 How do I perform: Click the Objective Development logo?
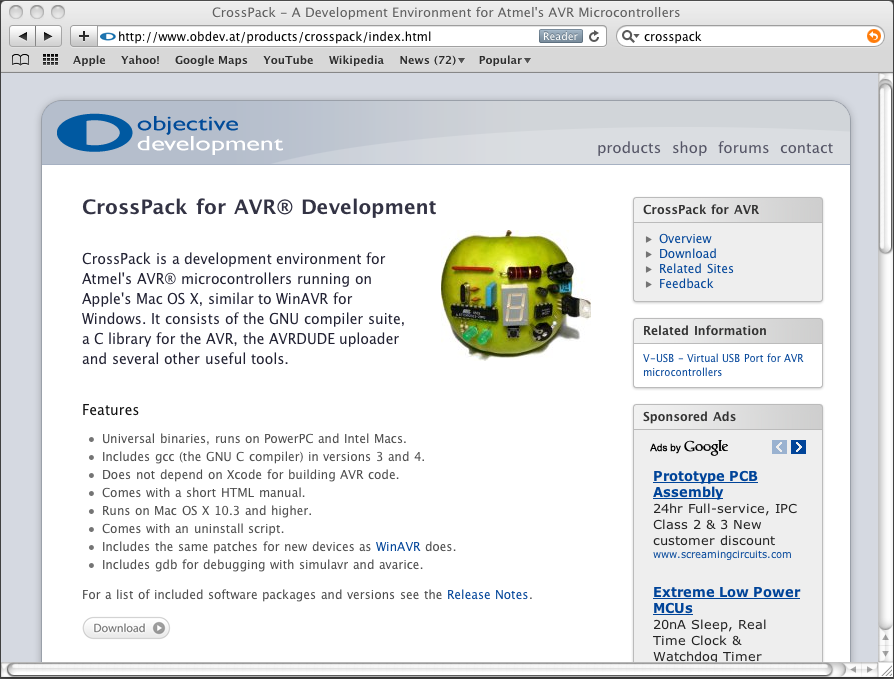tap(170, 133)
